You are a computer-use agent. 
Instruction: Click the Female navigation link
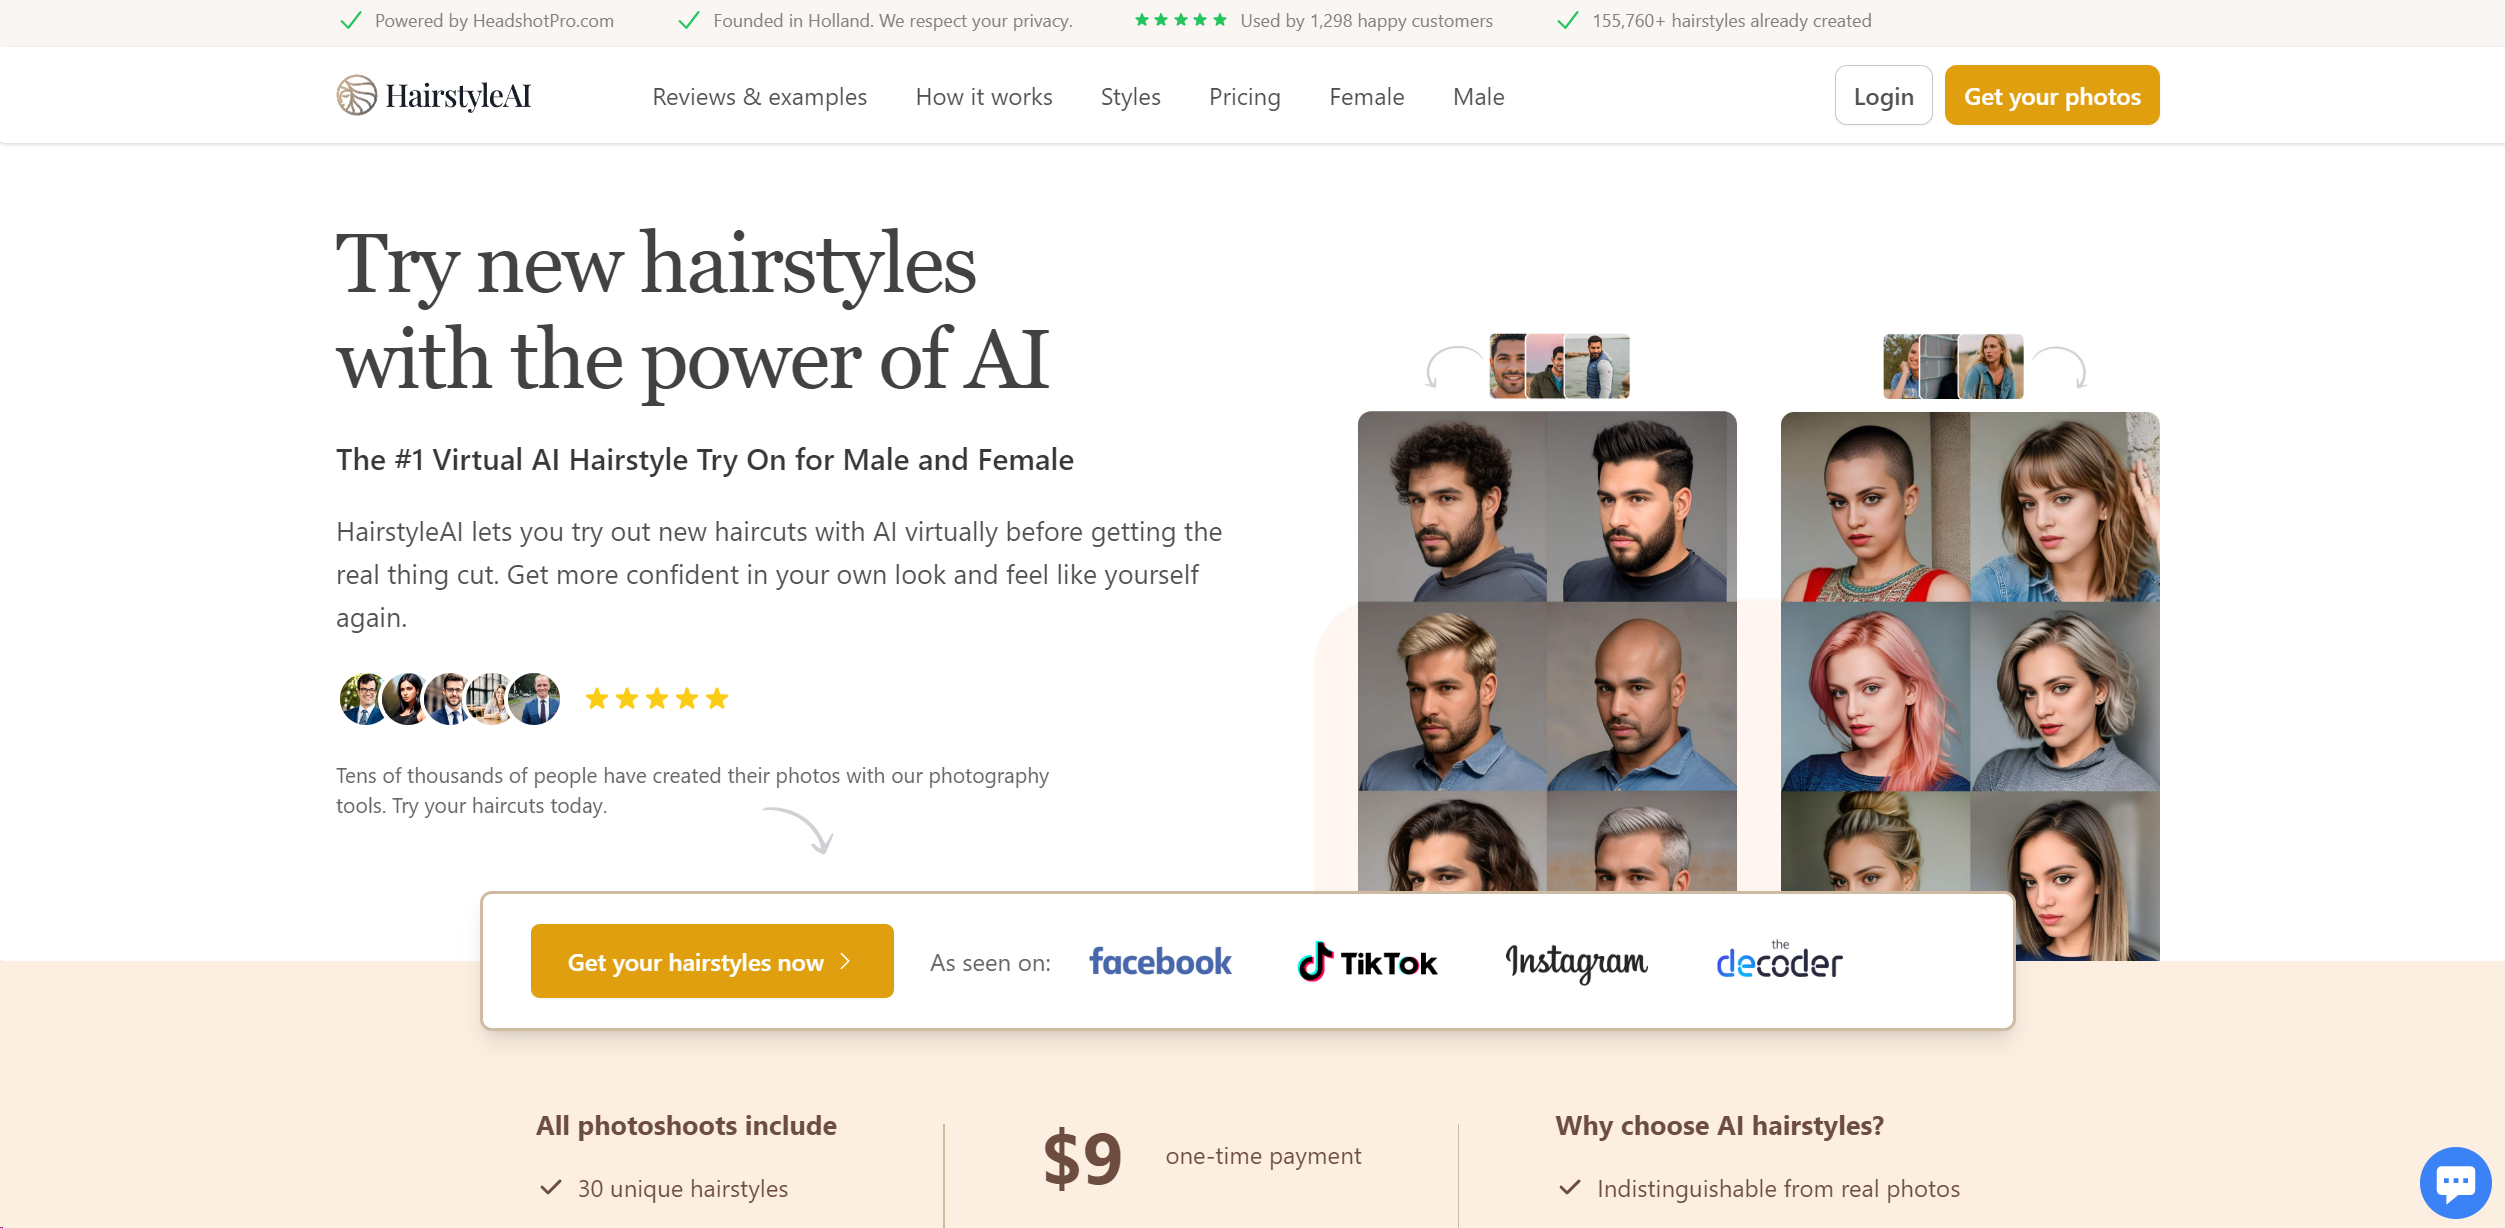coord(1368,96)
